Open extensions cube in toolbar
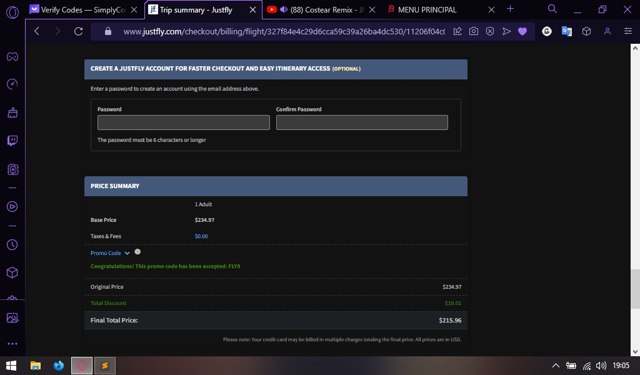The width and height of the screenshot is (640, 375). tap(587, 31)
